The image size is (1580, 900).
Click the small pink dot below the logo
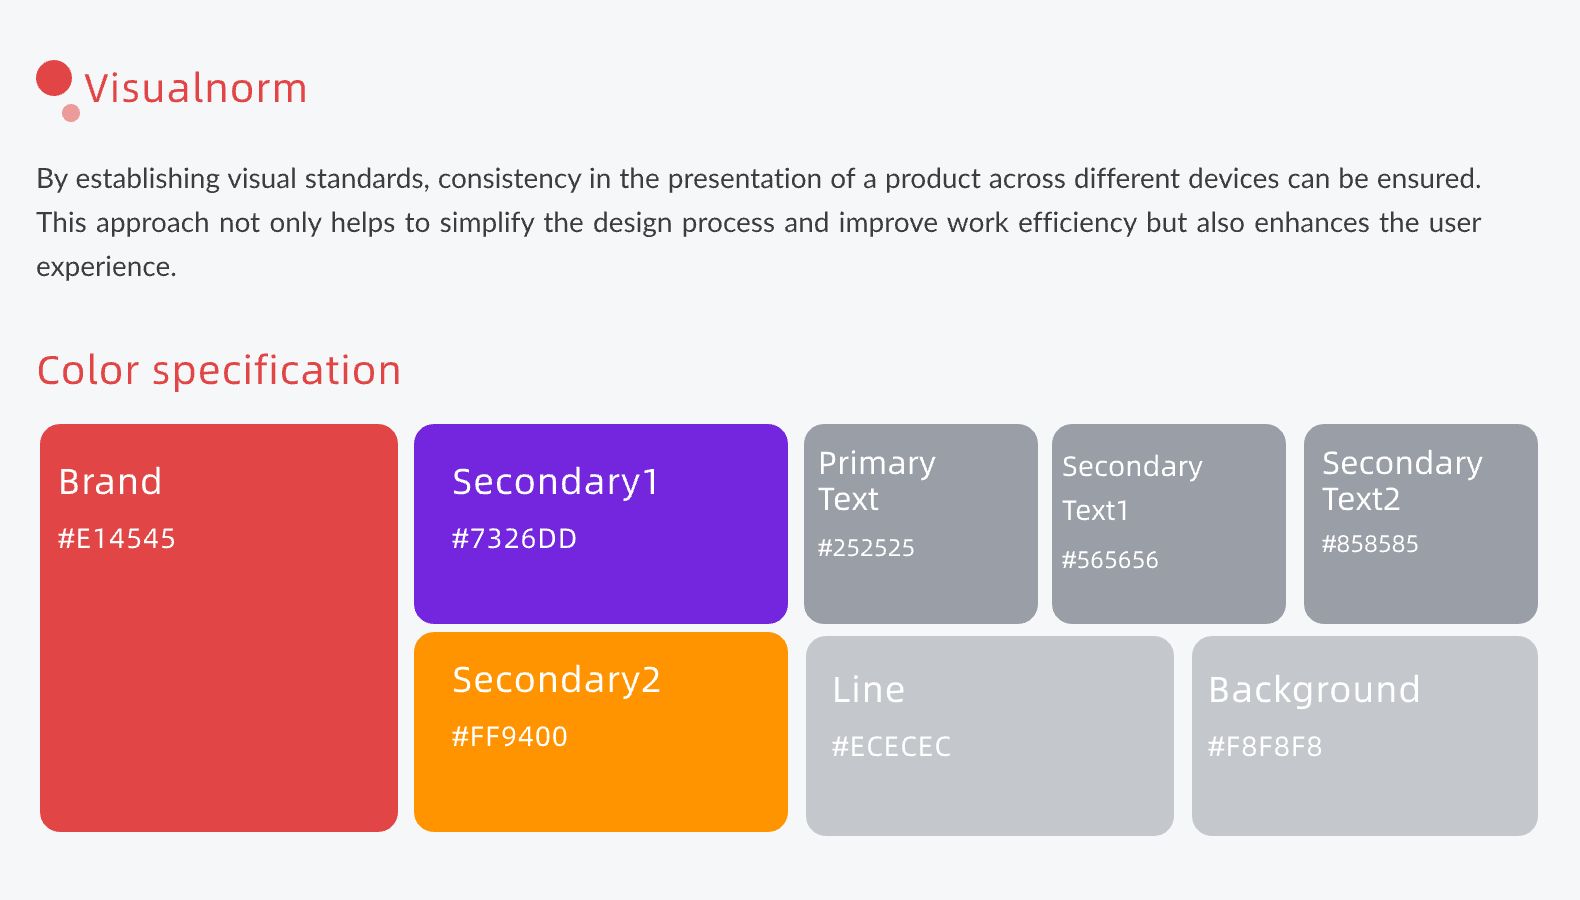[71, 113]
